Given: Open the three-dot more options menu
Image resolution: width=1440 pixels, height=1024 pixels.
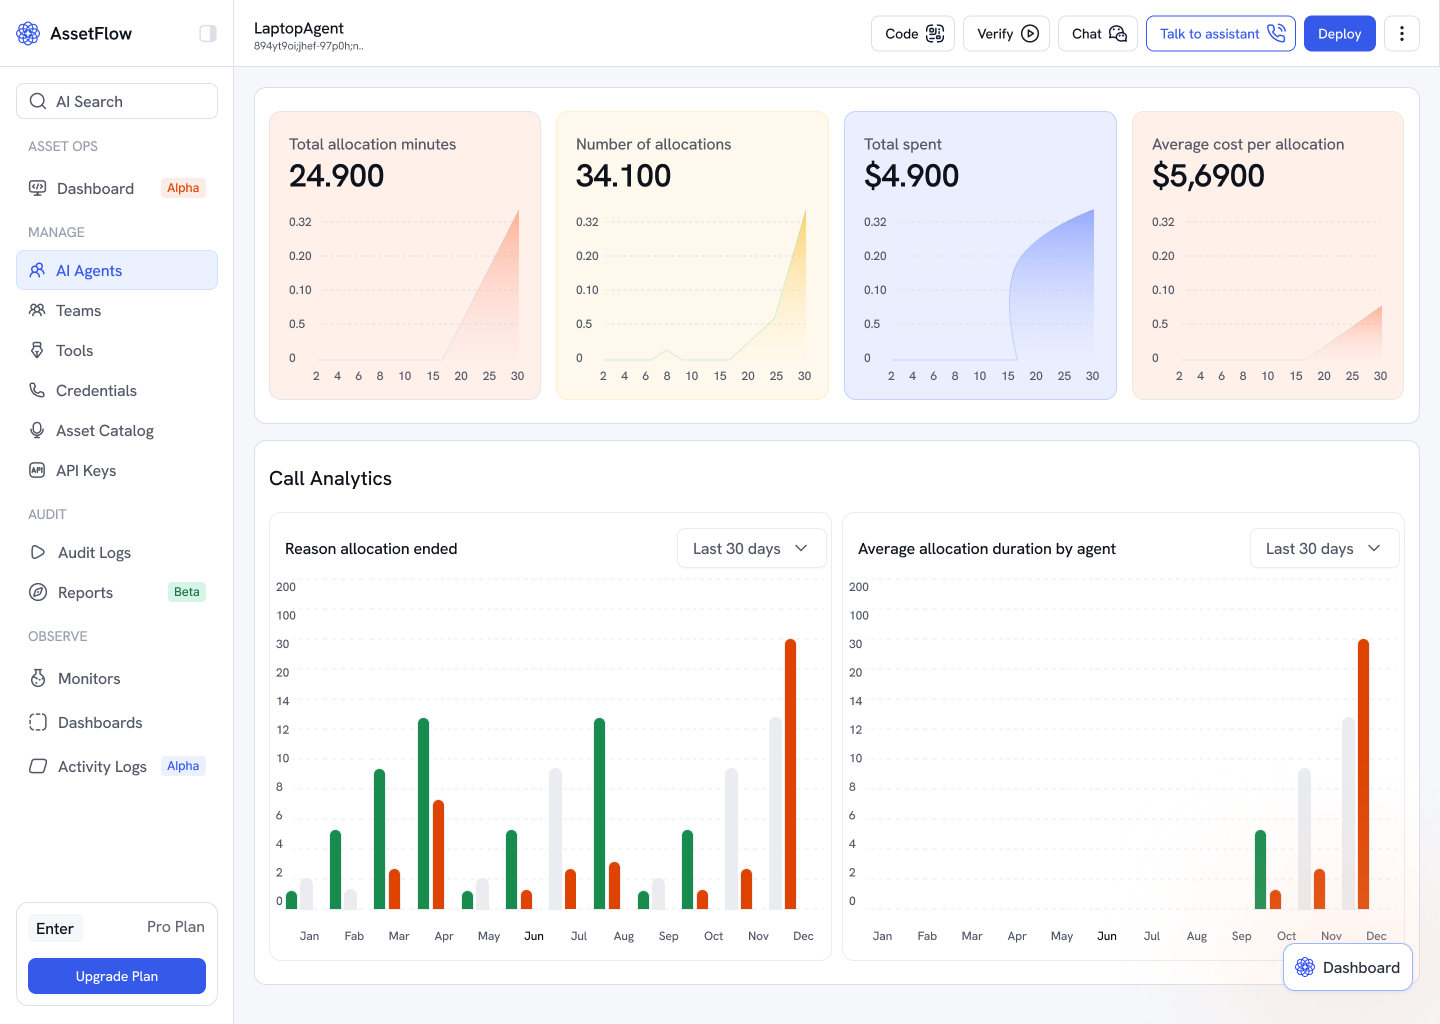Looking at the screenshot, I should 1402,33.
